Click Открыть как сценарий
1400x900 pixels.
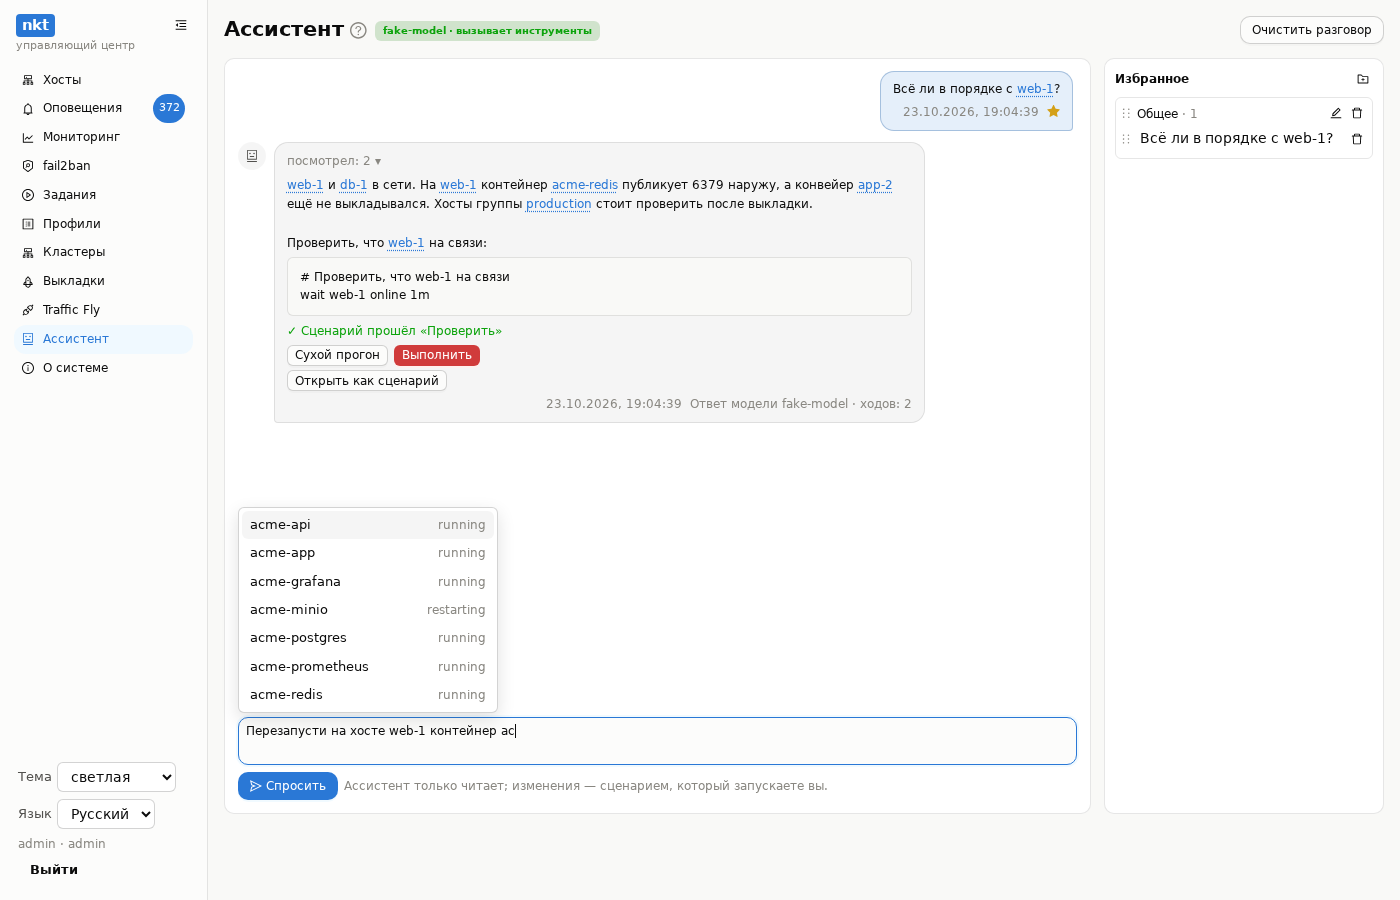[367, 381]
